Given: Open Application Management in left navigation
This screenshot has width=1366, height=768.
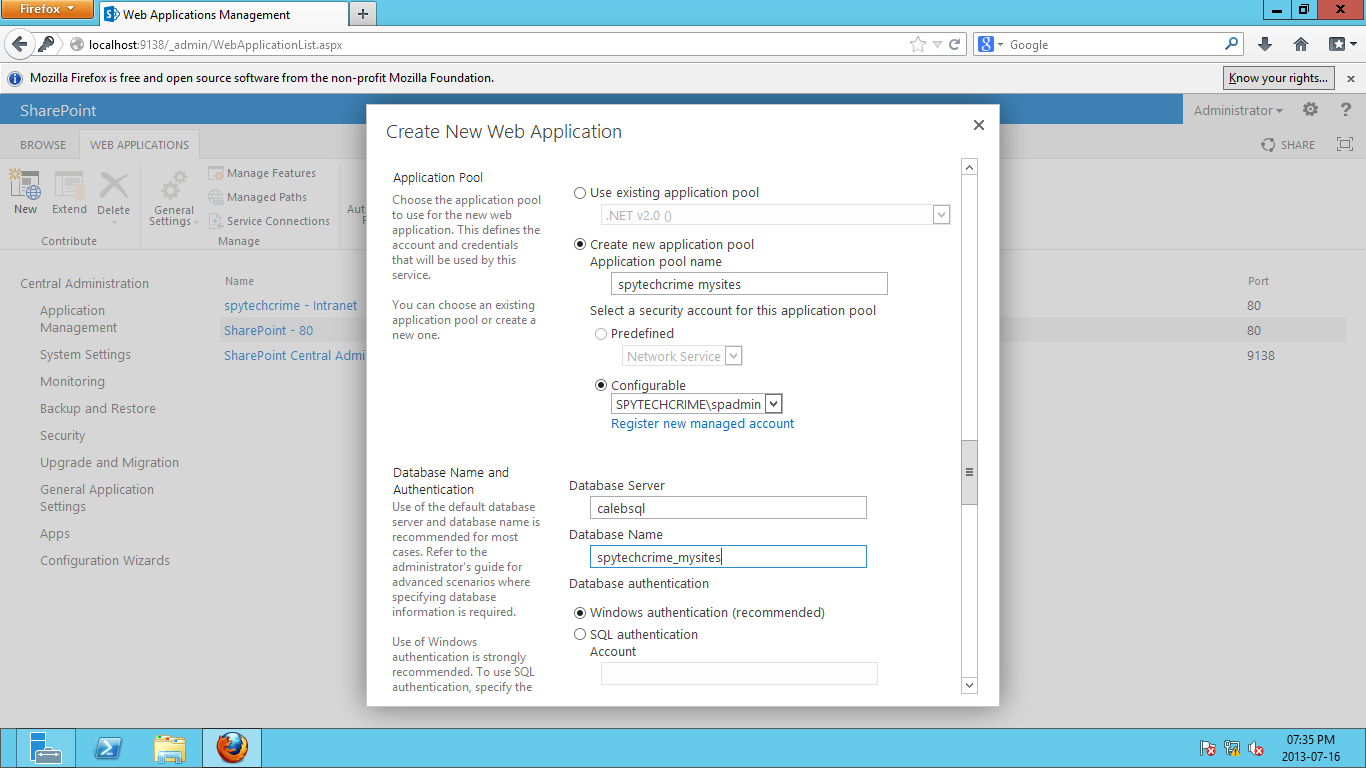Looking at the screenshot, I should pos(79,319).
